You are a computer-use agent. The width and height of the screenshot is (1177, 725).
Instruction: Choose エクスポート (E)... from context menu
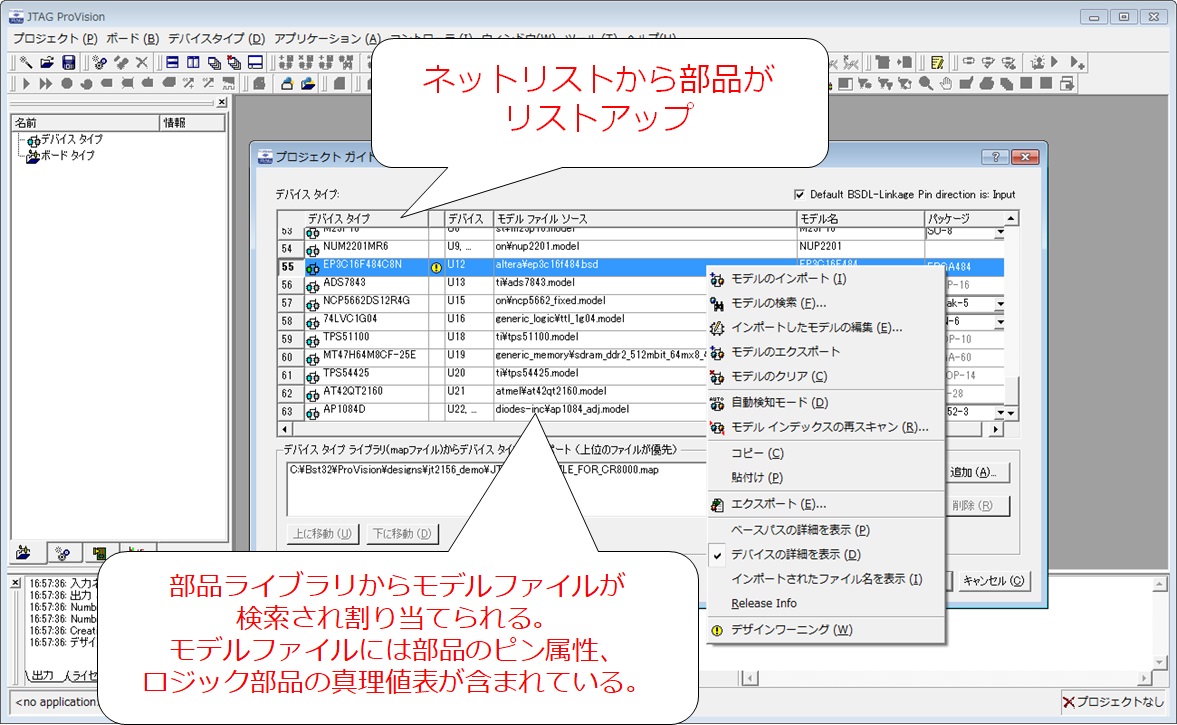click(826, 504)
